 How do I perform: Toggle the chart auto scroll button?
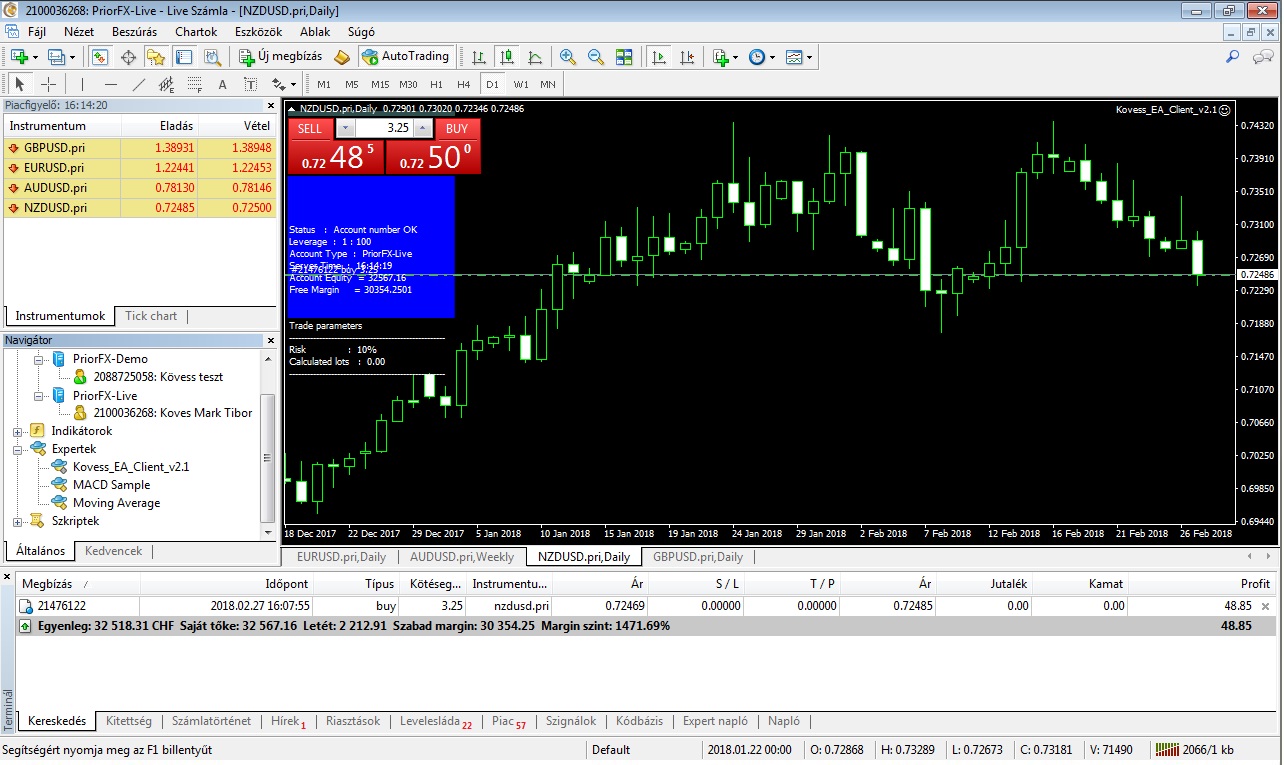click(x=658, y=57)
